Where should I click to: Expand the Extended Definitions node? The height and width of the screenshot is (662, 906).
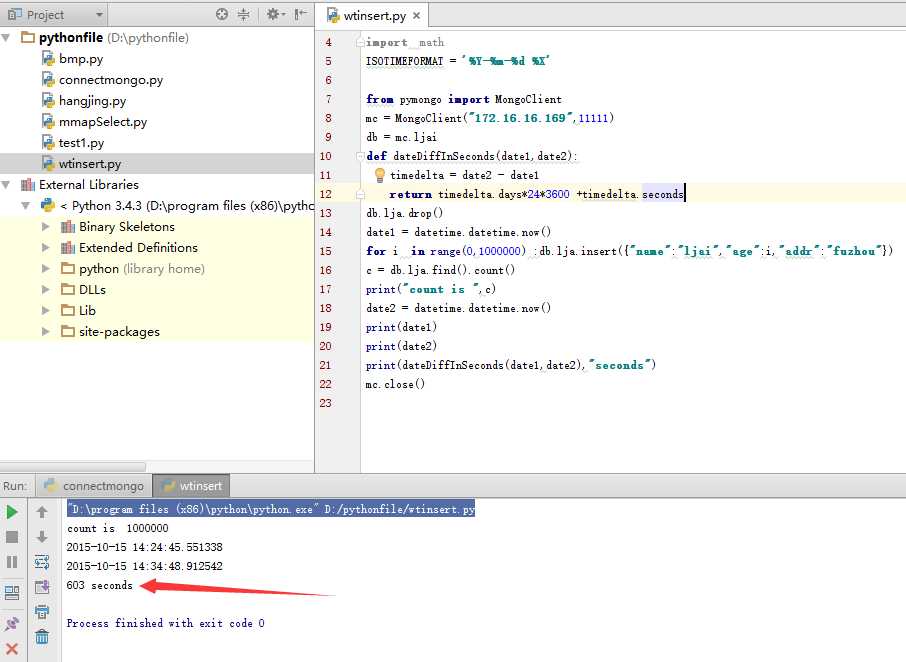tap(46, 248)
